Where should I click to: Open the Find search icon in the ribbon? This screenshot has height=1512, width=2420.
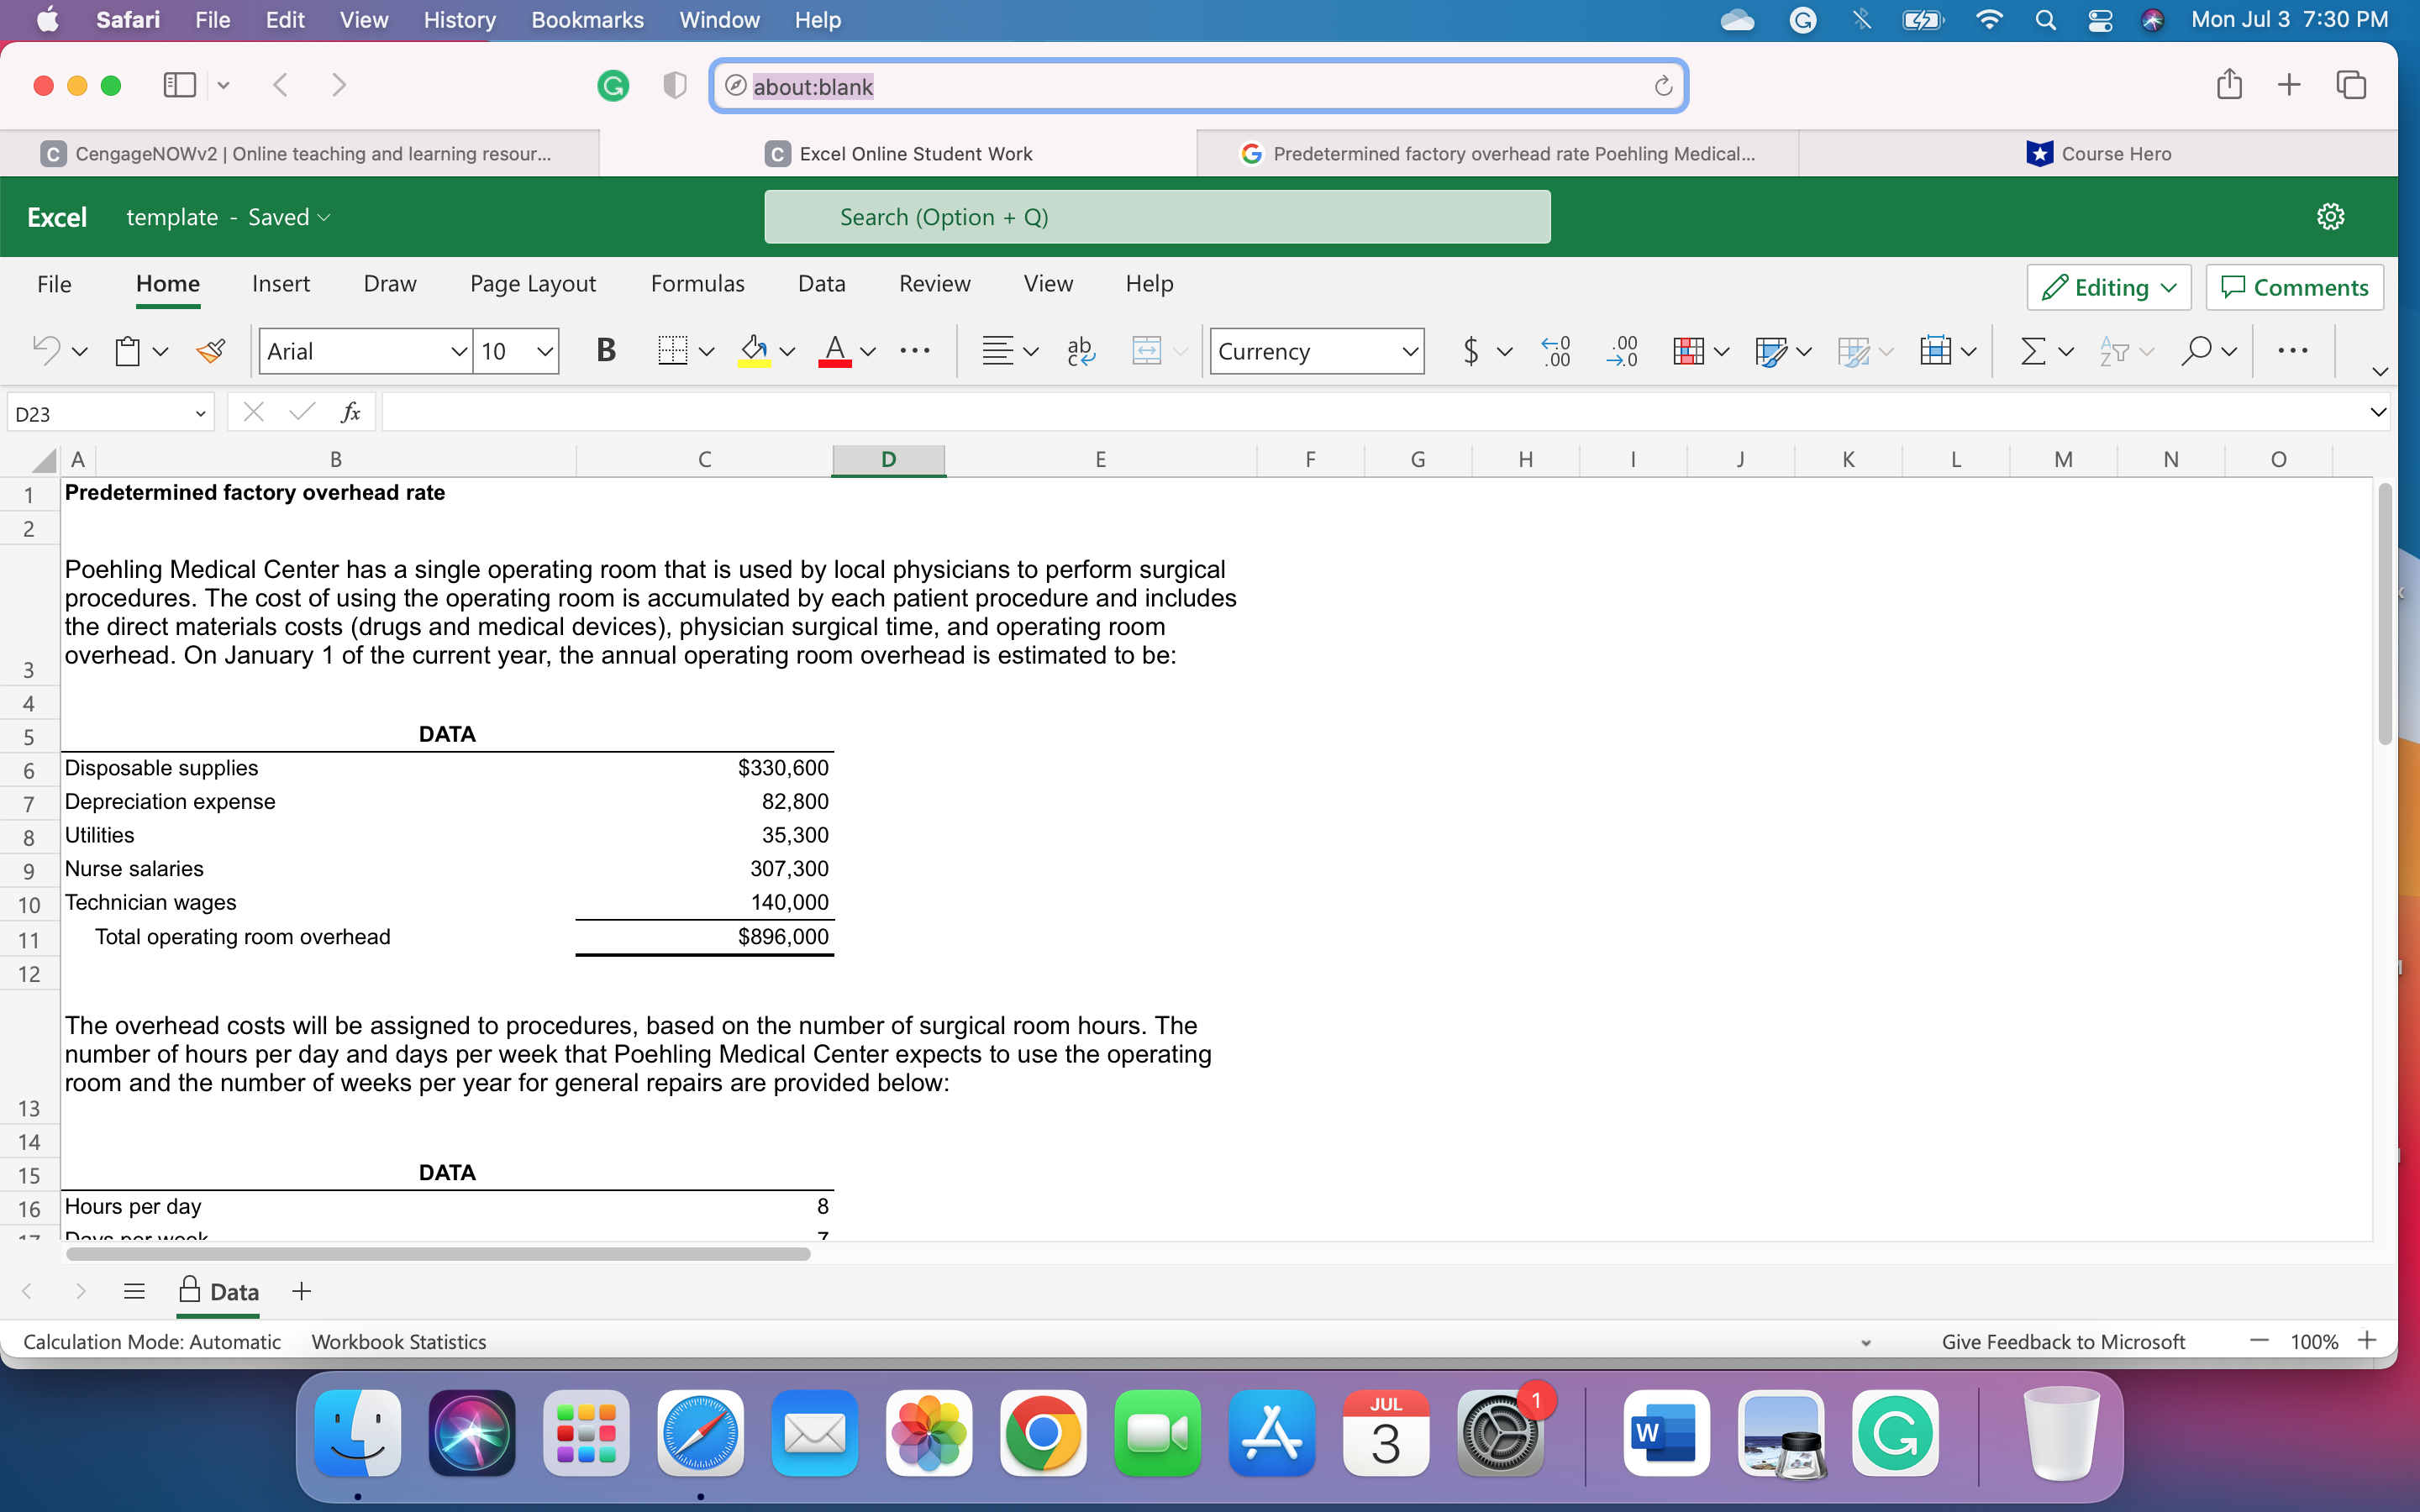tap(2198, 351)
